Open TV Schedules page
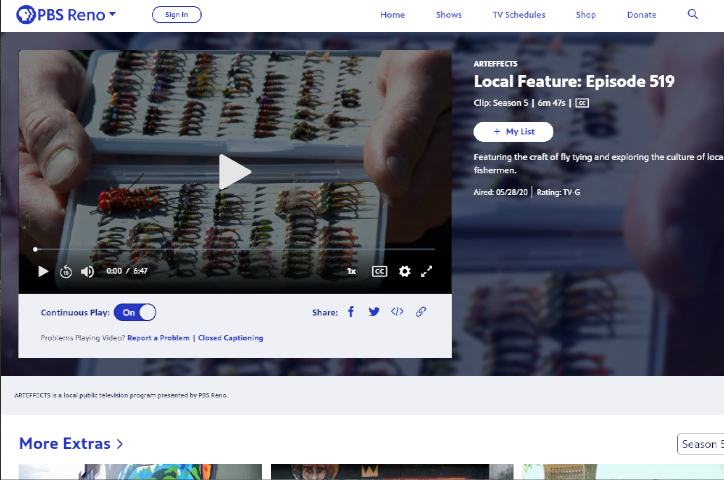 pos(519,15)
